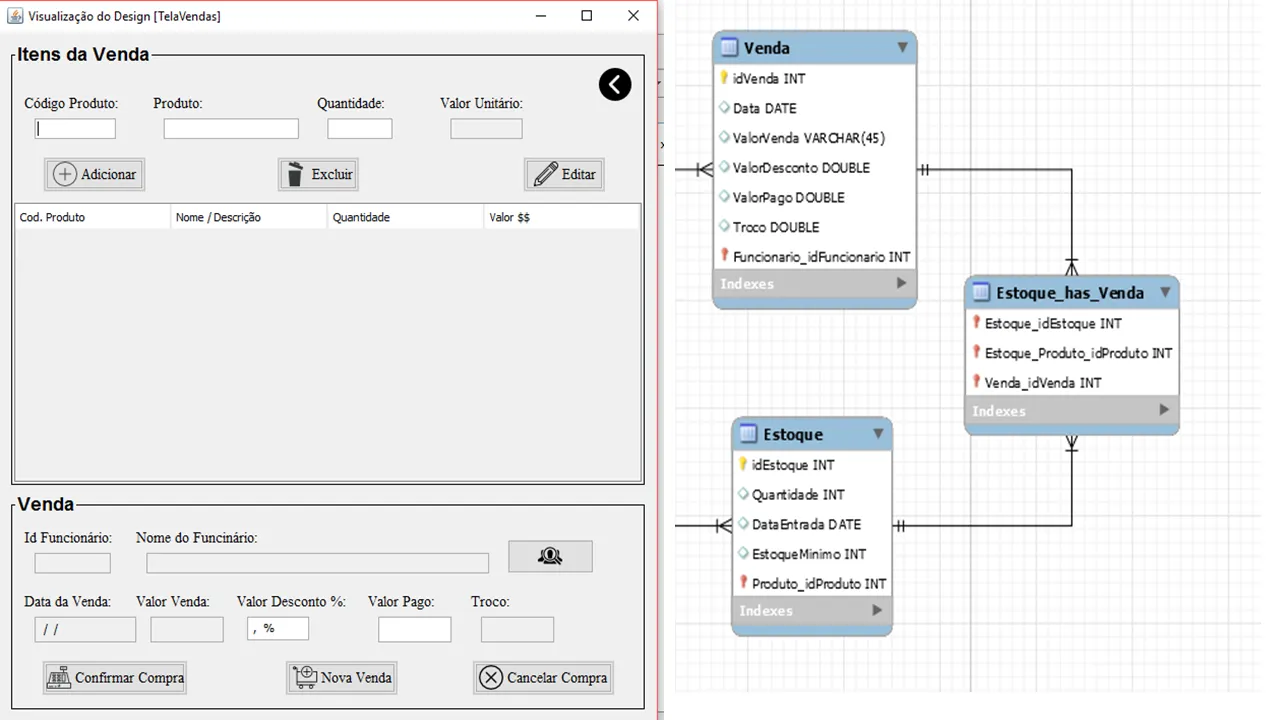Collapse the Venda table with header arrow
Viewport: 1280px width, 720px height.
point(902,47)
